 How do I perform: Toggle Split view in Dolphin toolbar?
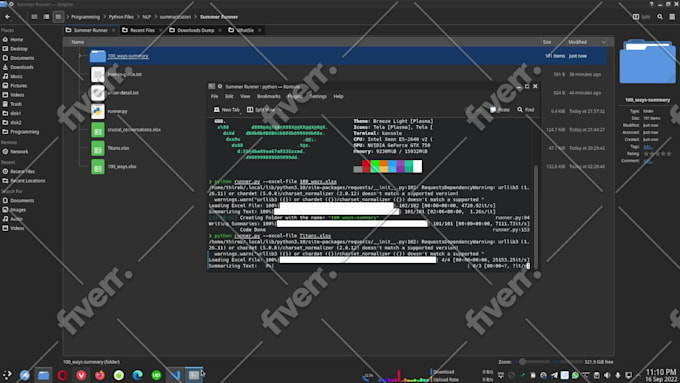pyautogui.click(x=641, y=17)
